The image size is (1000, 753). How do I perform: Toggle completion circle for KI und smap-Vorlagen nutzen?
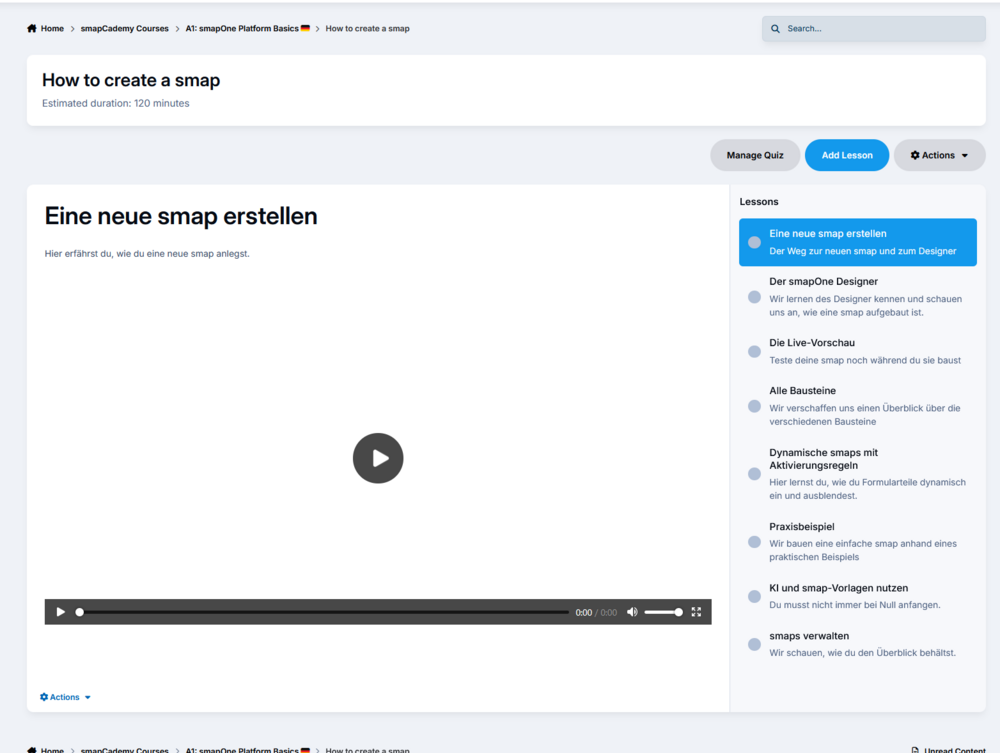(754, 596)
